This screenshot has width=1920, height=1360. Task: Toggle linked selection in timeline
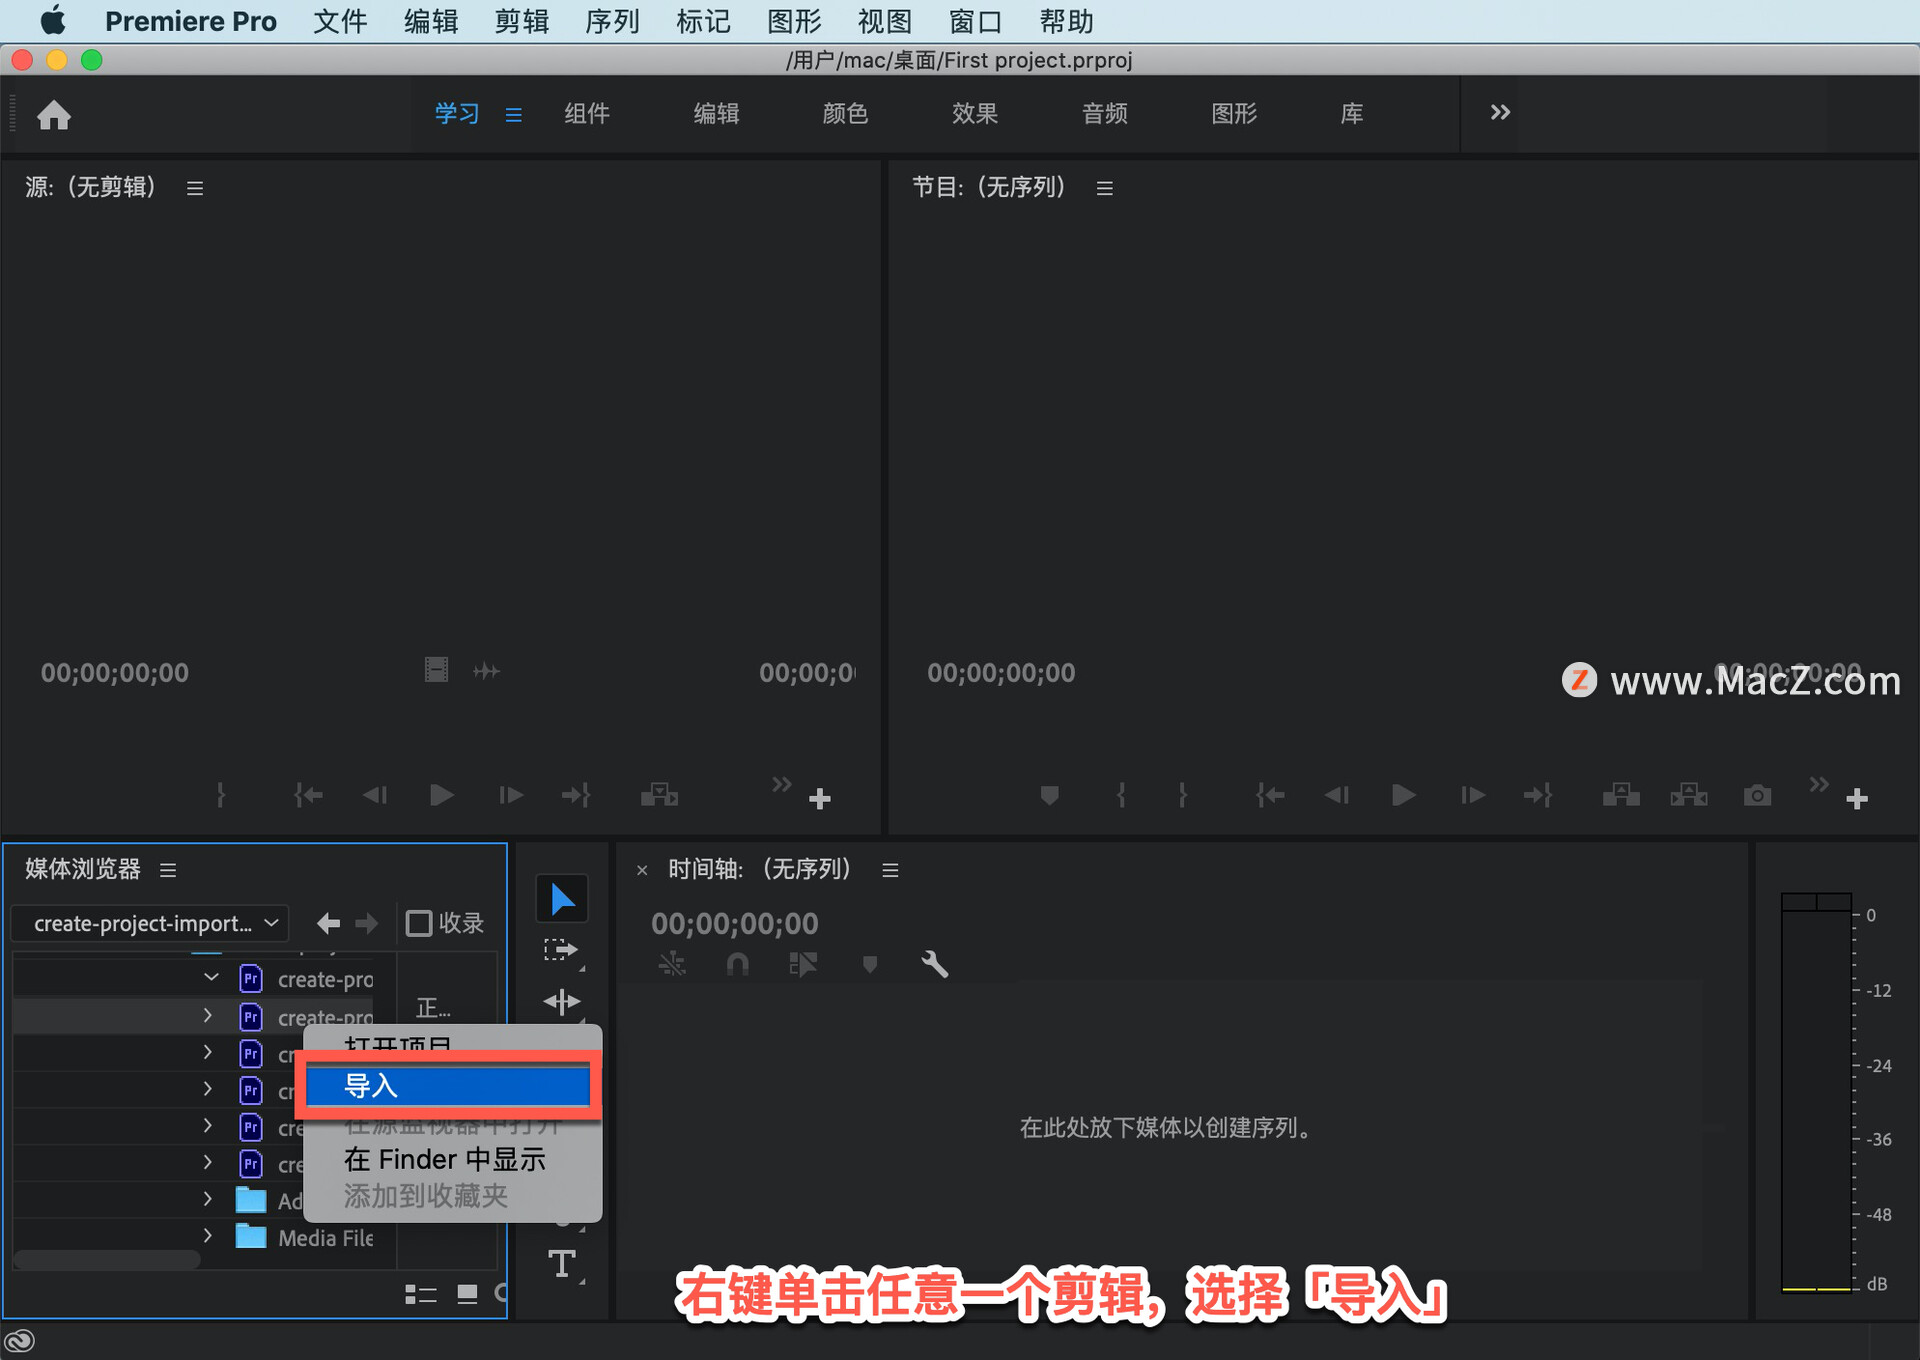(x=803, y=964)
